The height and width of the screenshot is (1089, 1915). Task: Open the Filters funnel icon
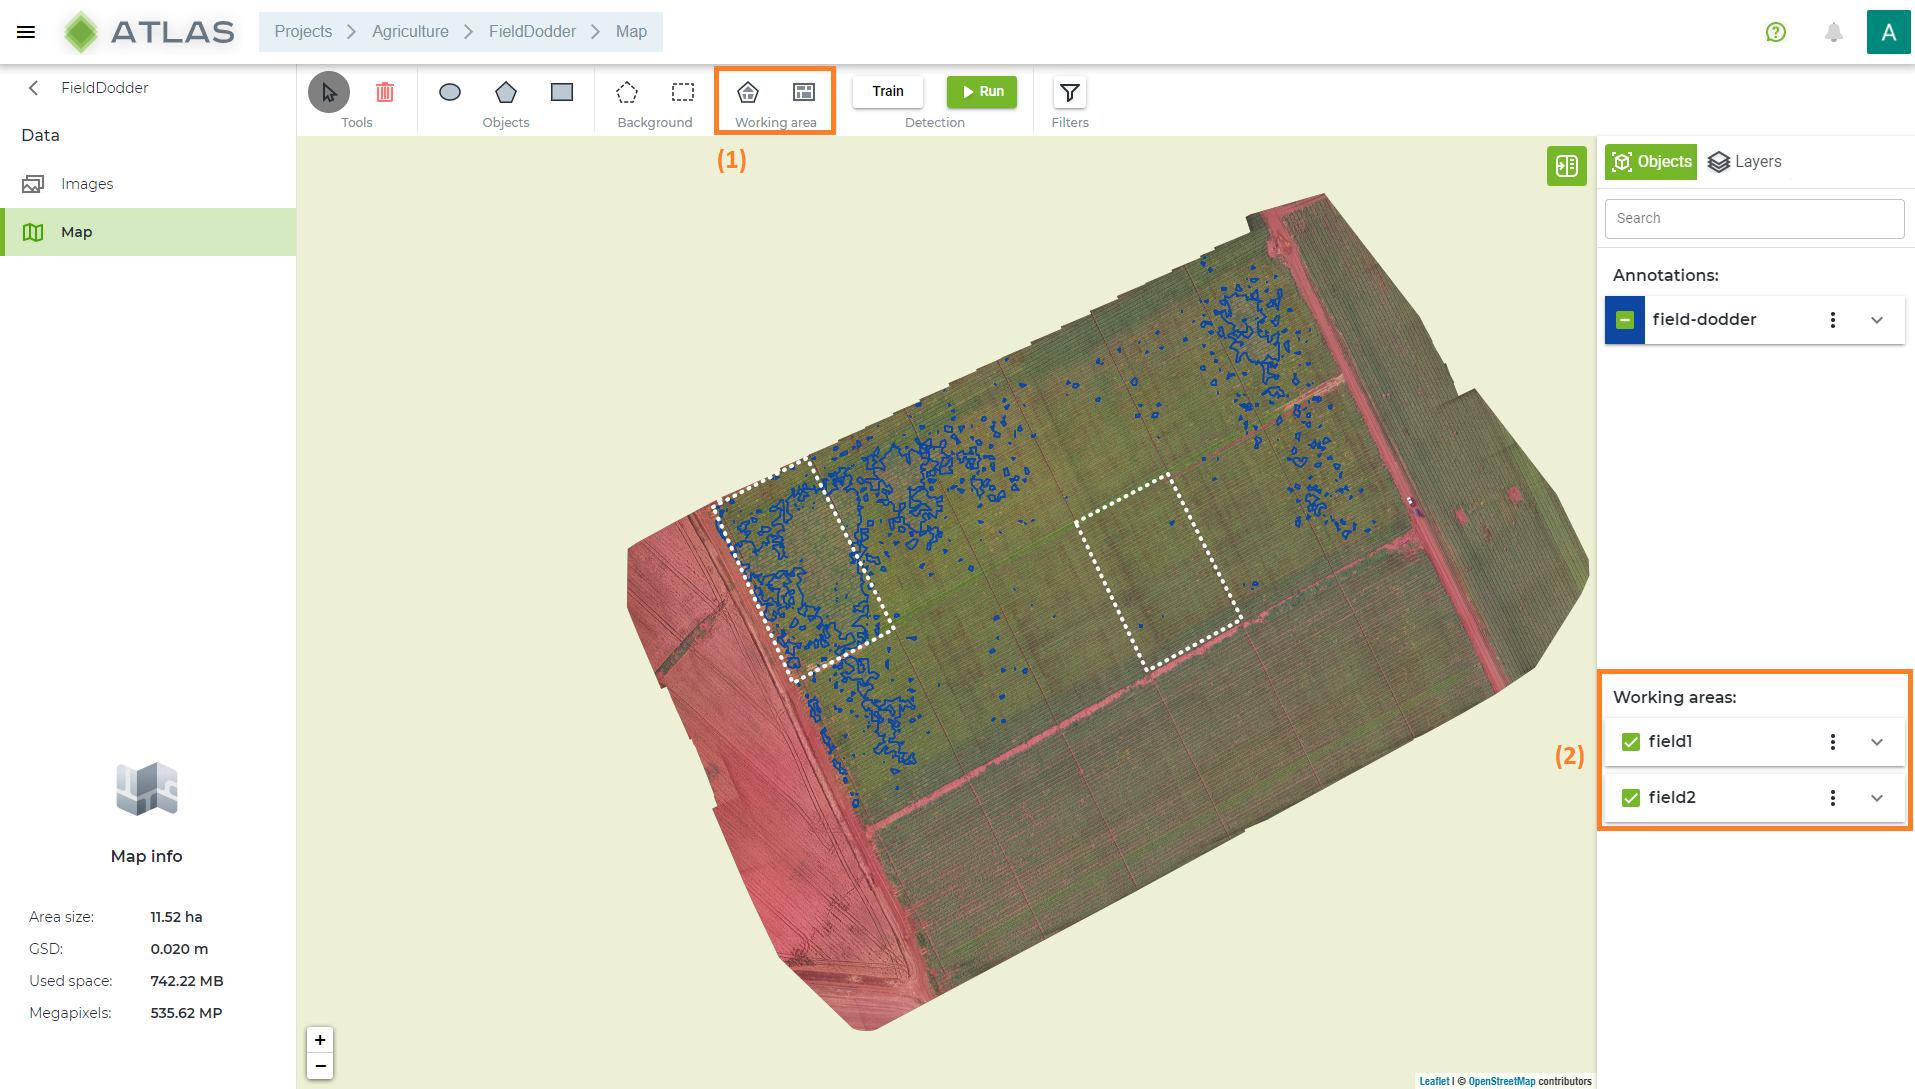pos(1070,92)
